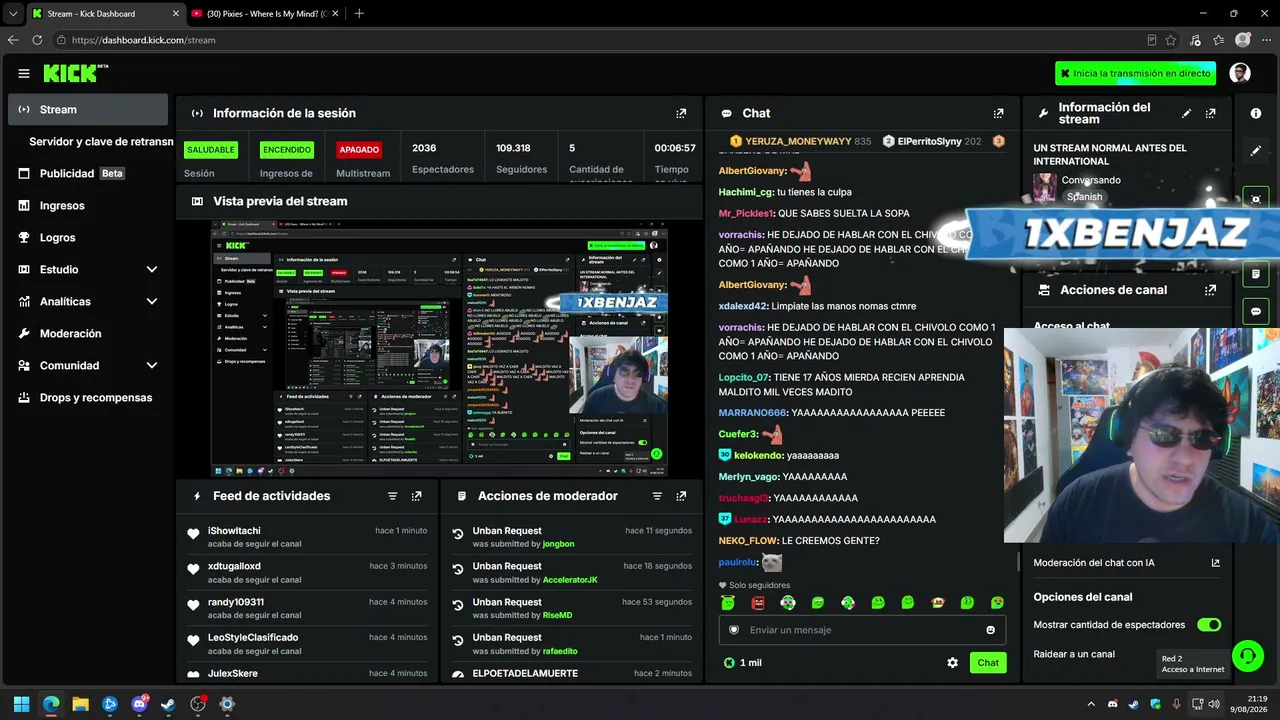Open AcceleratorJK's profile link
Viewport: 1280px width, 720px height.
pos(570,580)
